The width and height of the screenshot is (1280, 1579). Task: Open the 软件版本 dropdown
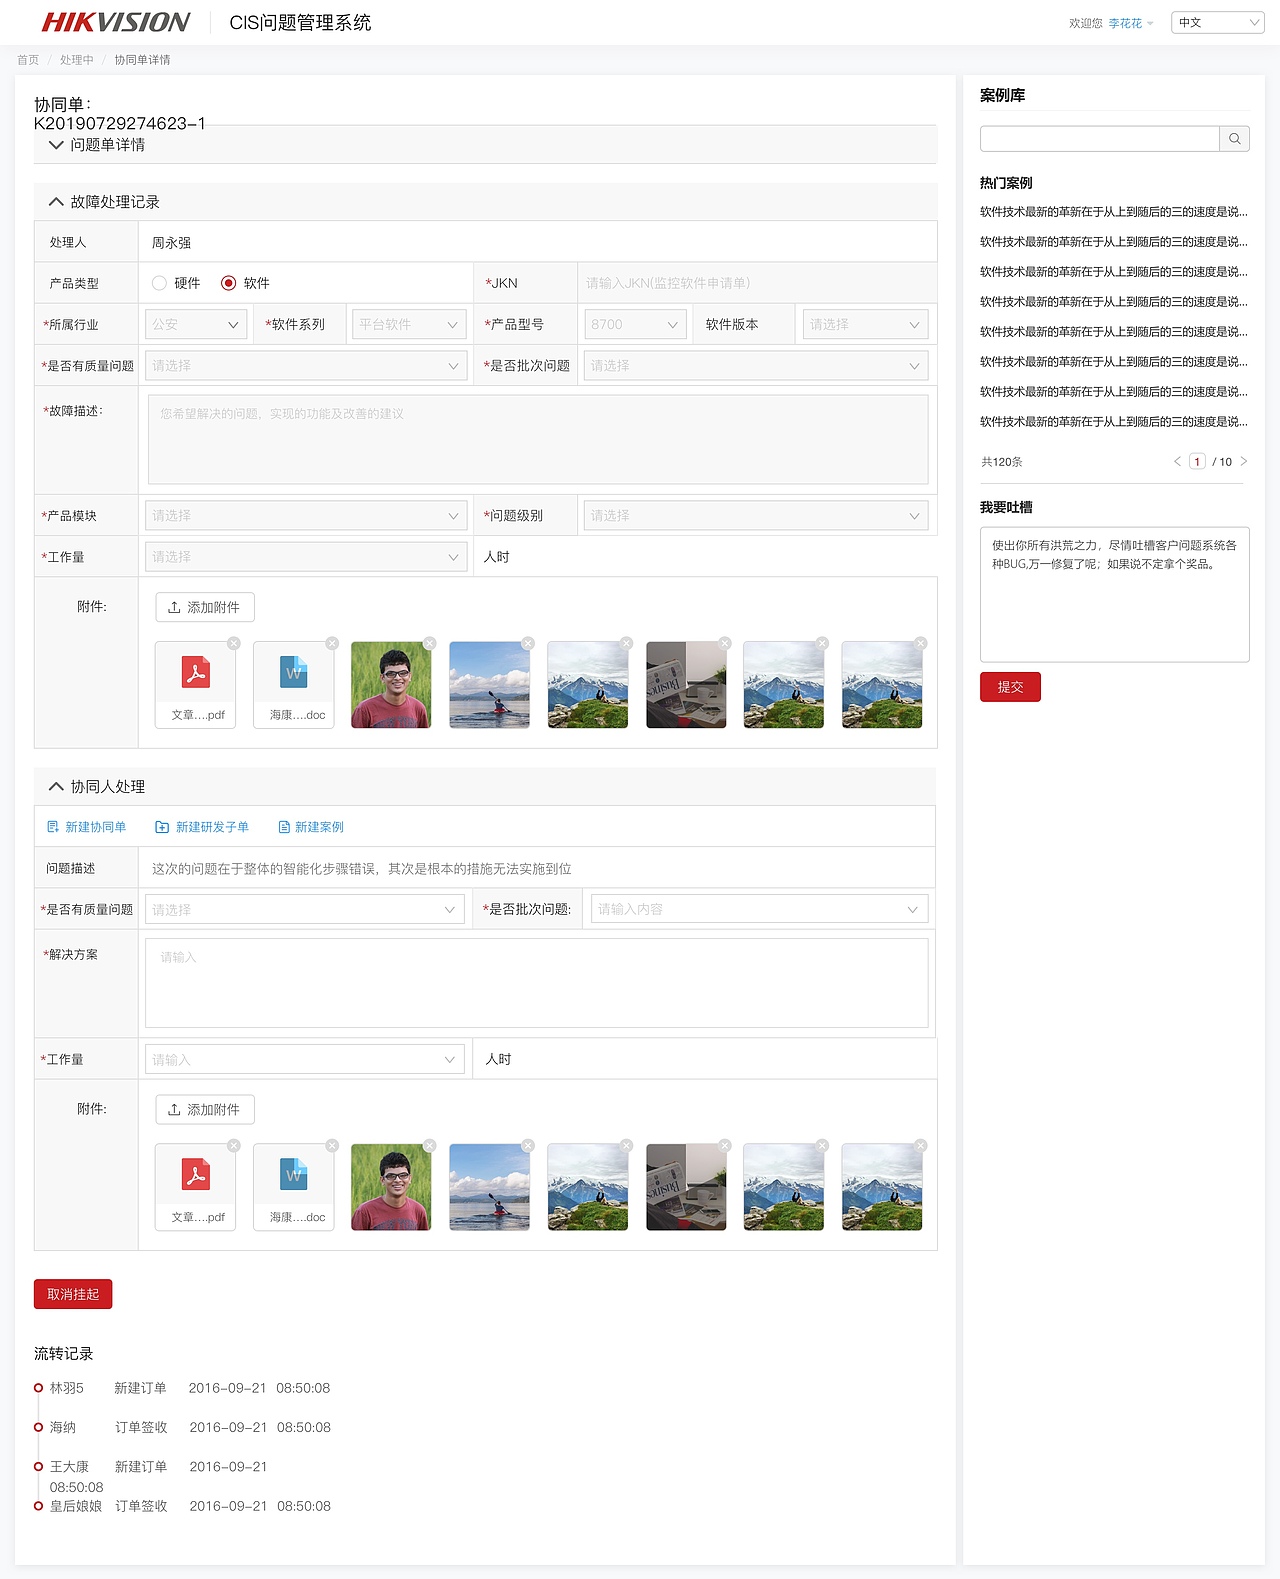pos(865,324)
